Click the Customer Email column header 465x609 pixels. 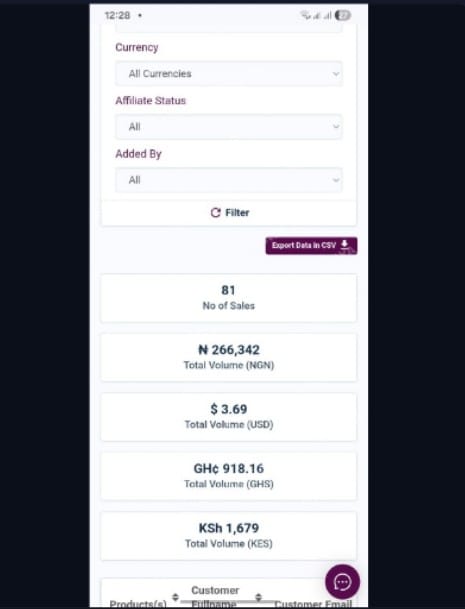tap(313, 604)
